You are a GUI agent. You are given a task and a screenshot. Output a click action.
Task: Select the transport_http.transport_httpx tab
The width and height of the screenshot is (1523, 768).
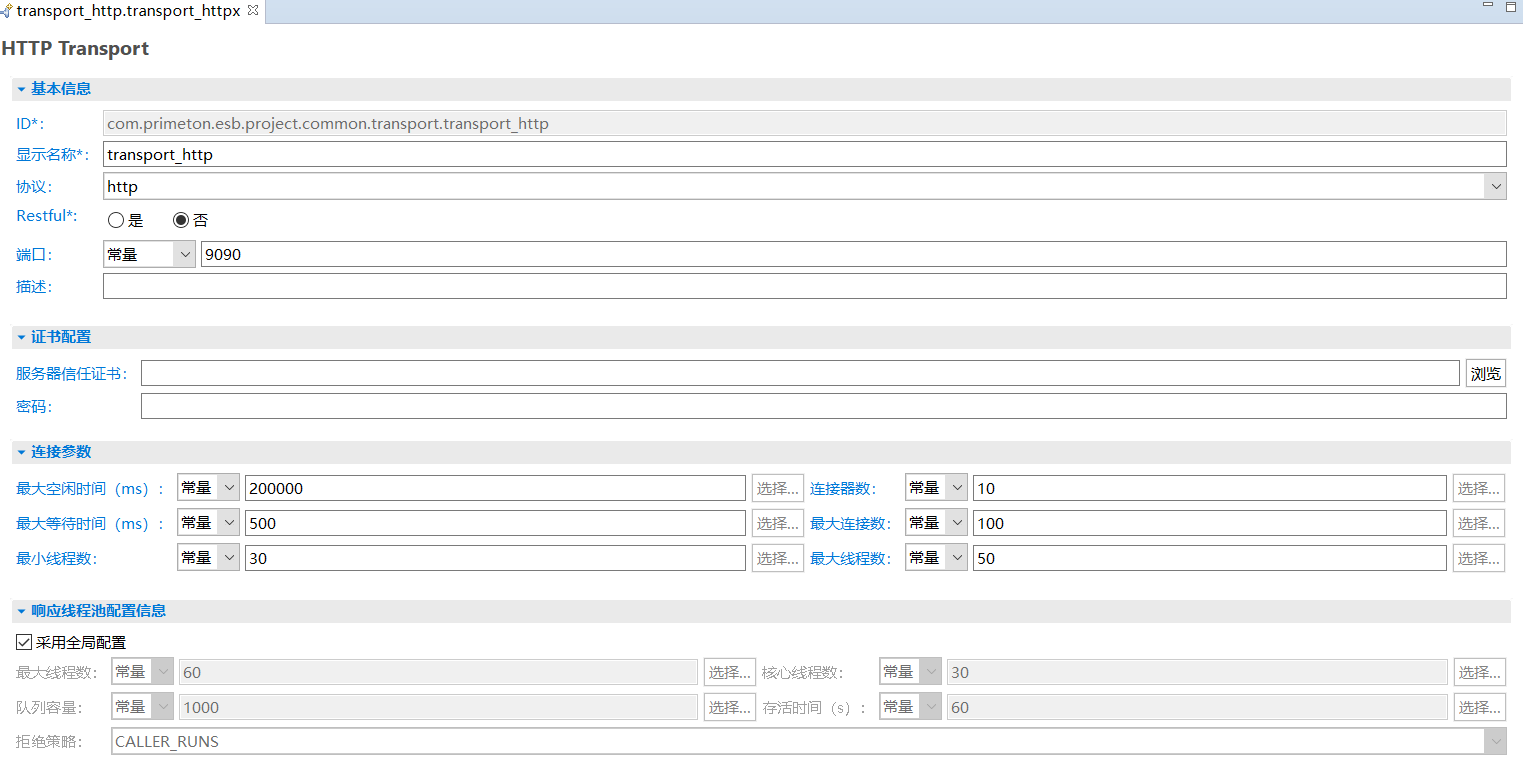(x=127, y=11)
